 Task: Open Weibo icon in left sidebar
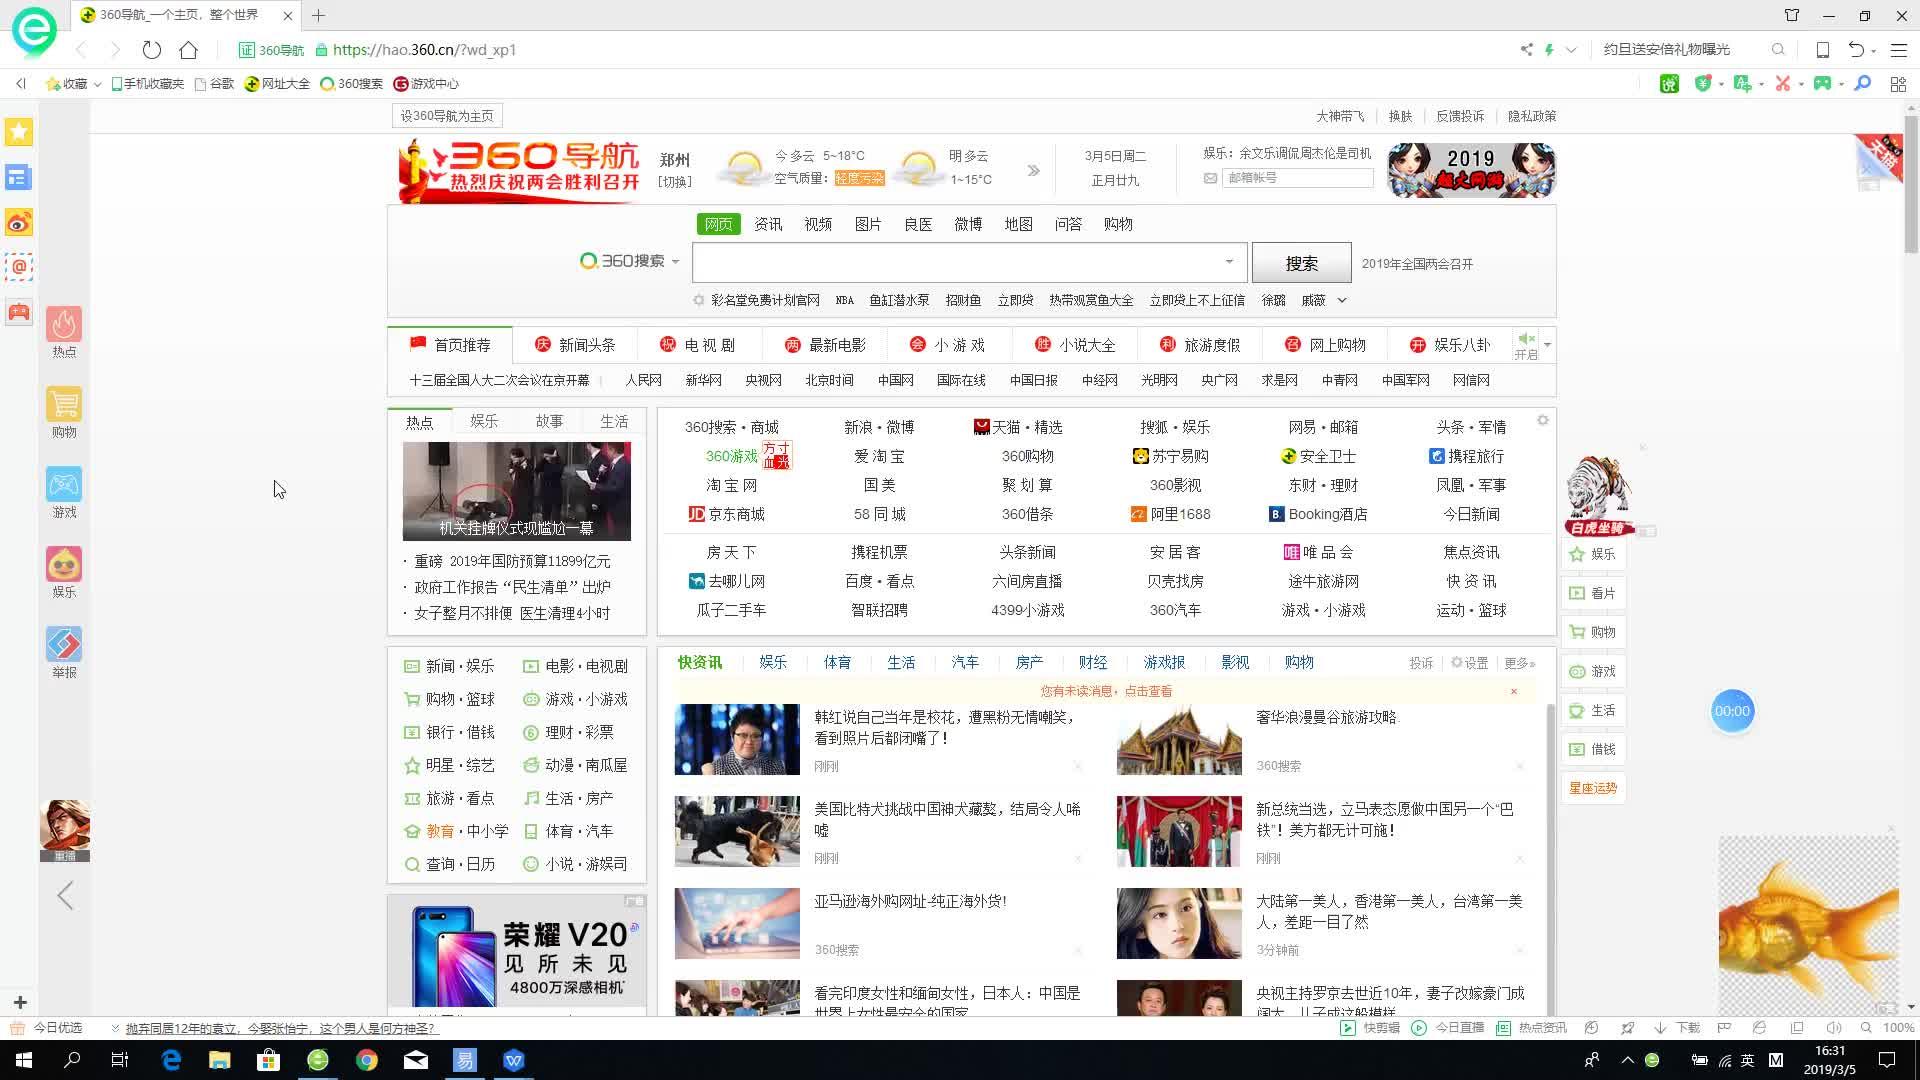coord(19,222)
